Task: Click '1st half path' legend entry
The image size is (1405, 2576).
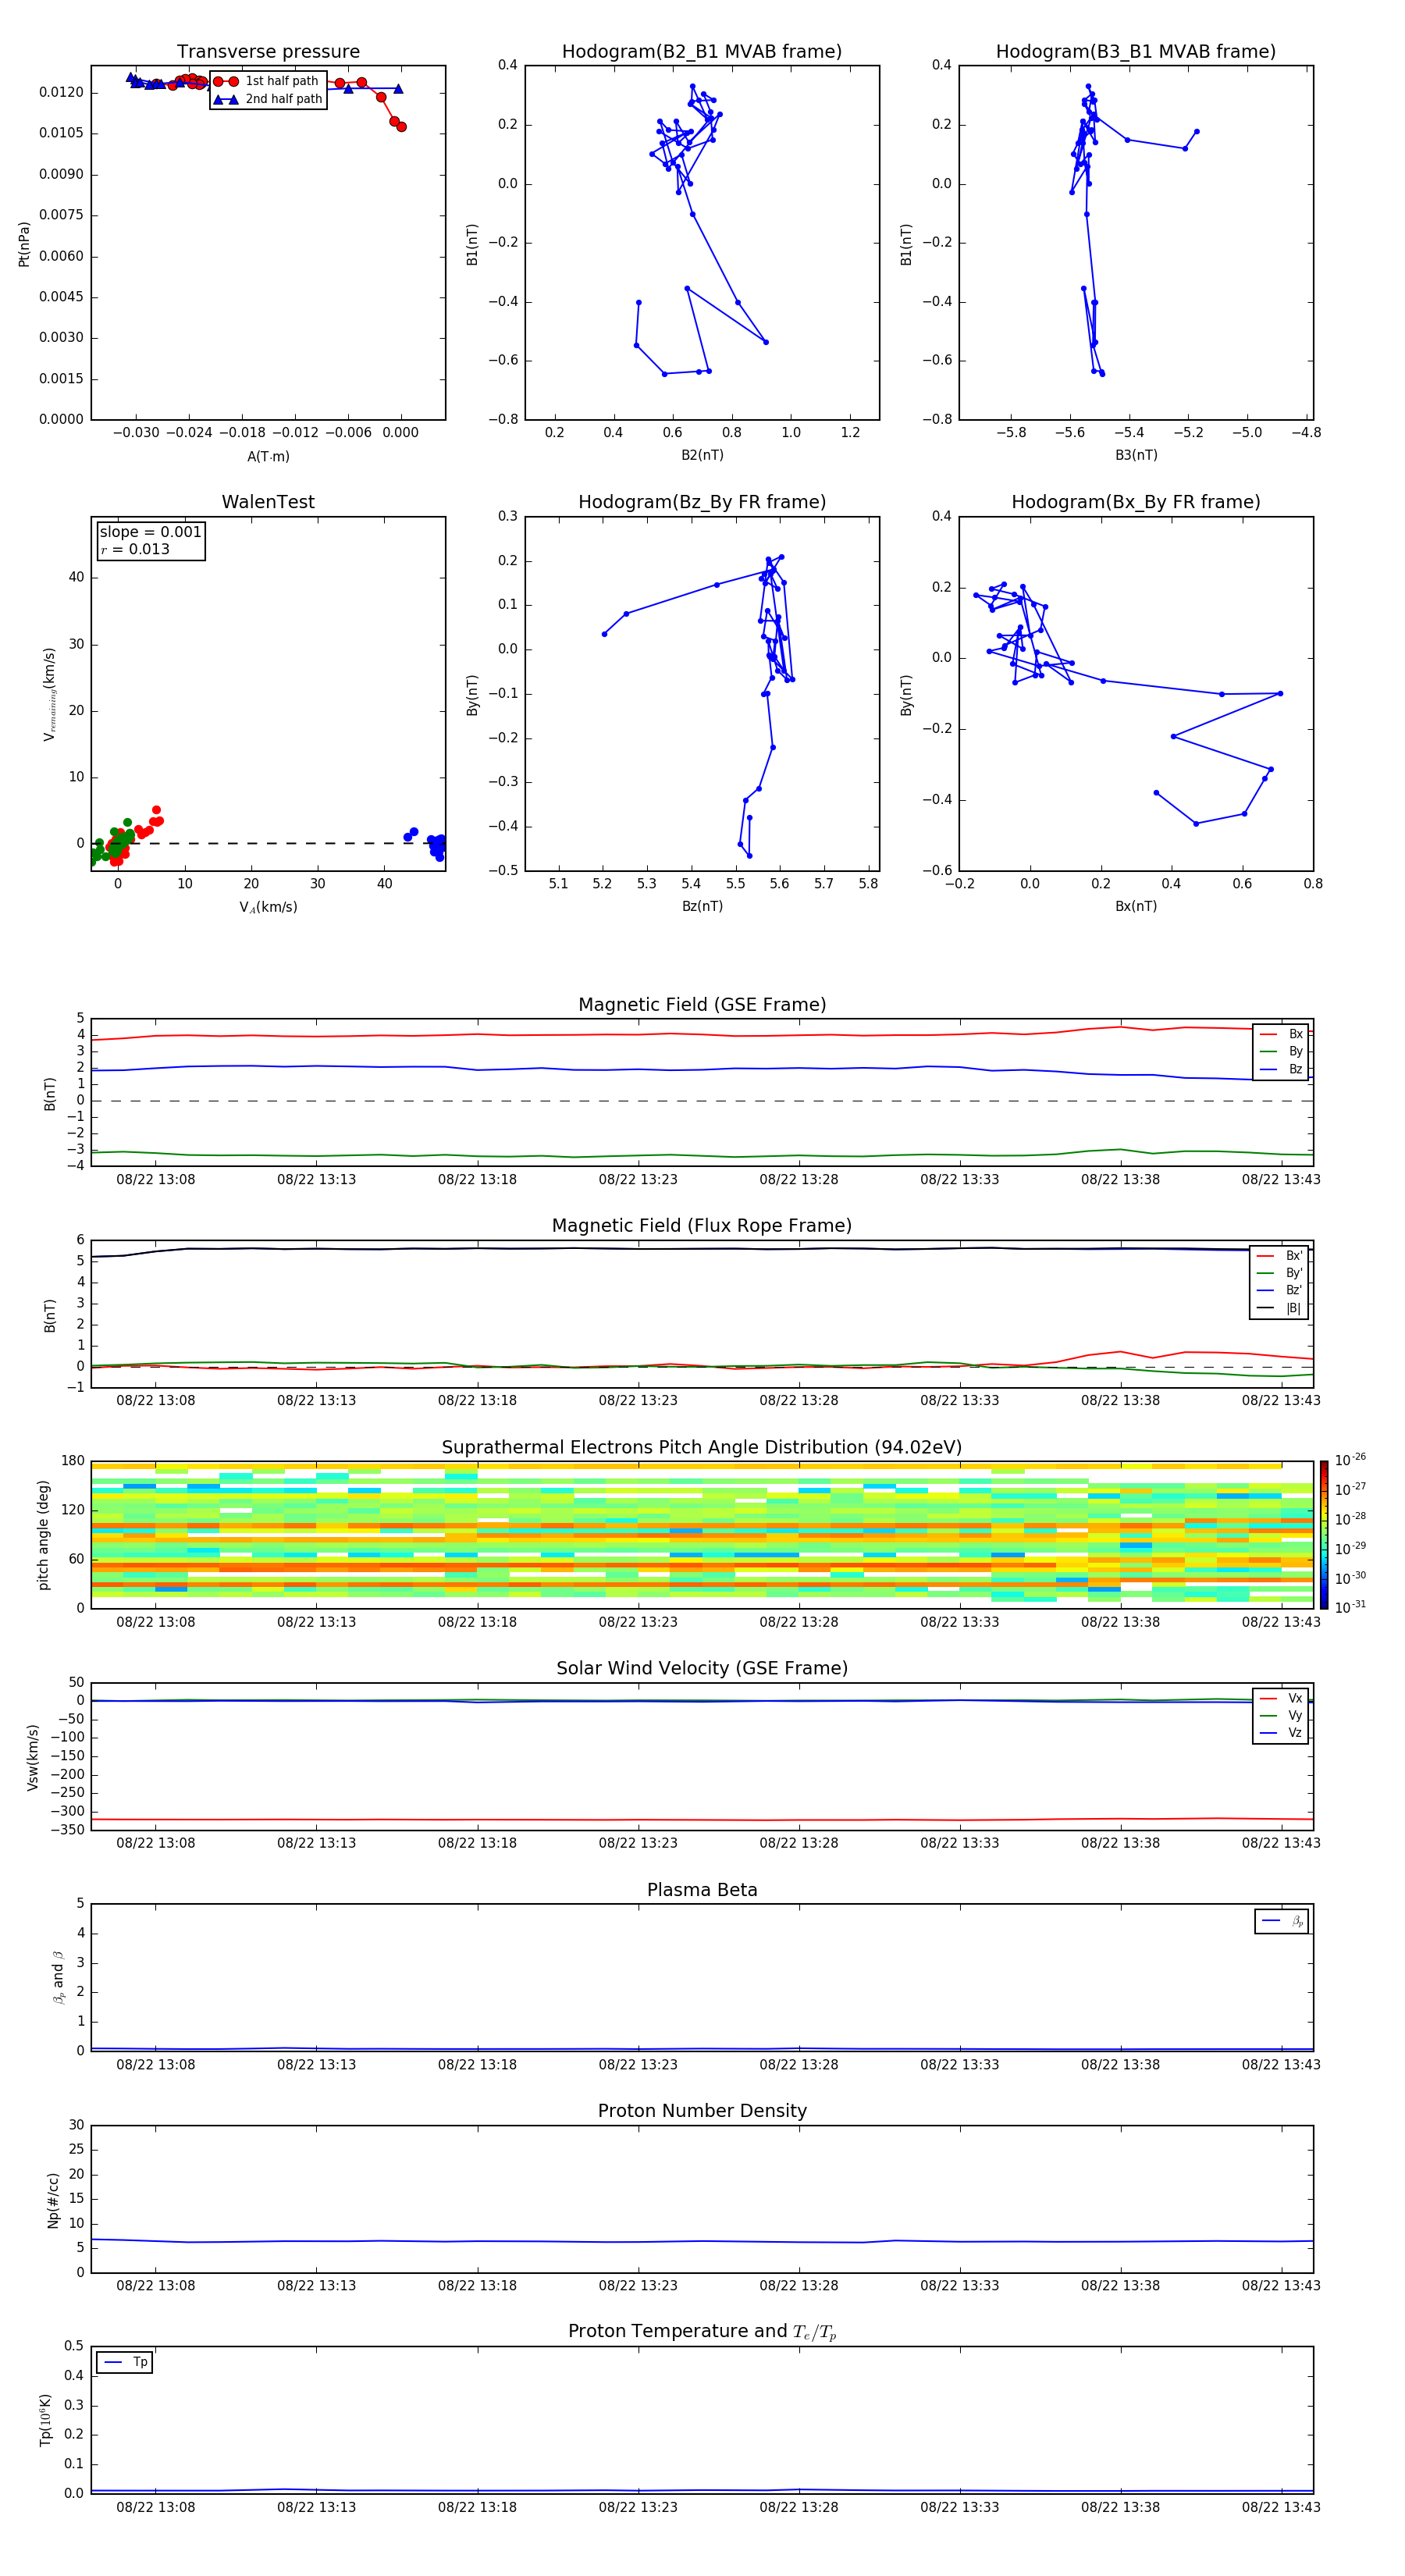Action: point(266,81)
